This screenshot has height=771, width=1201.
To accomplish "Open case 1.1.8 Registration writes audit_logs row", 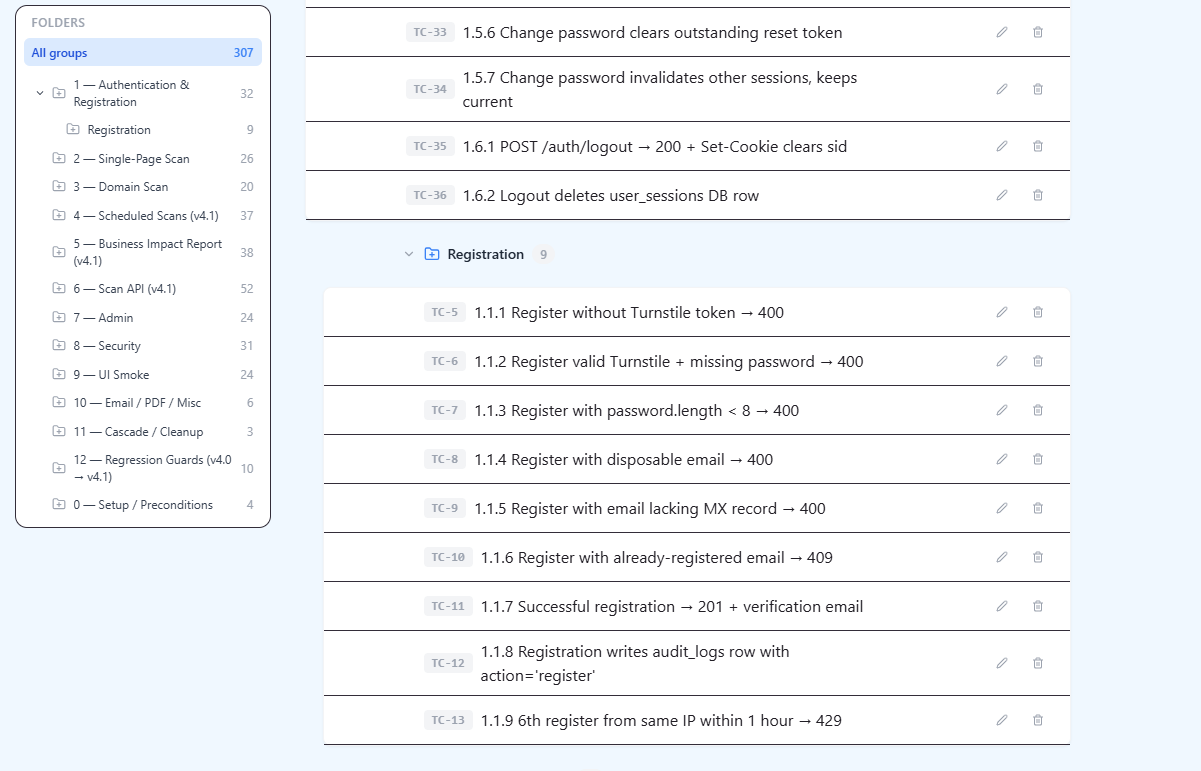I will point(635,663).
